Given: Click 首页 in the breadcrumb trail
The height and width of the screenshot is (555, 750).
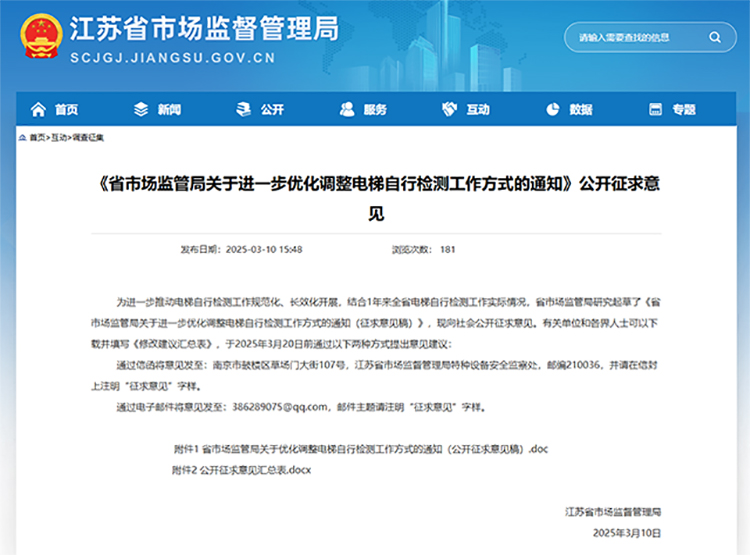Looking at the screenshot, I should [x=37, y=137].
